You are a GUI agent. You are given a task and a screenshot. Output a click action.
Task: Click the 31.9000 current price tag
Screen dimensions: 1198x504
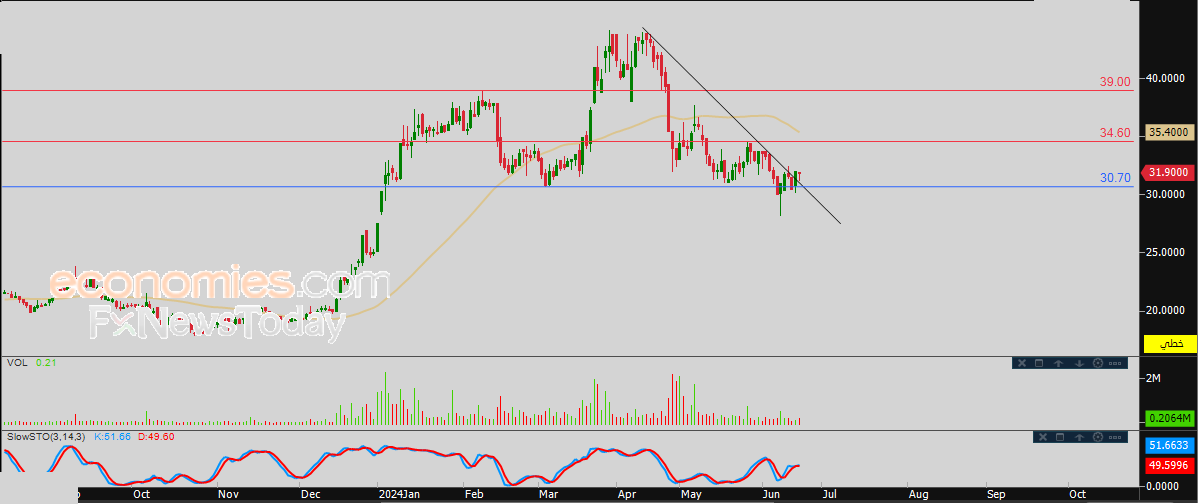(x=1167, y=173)
